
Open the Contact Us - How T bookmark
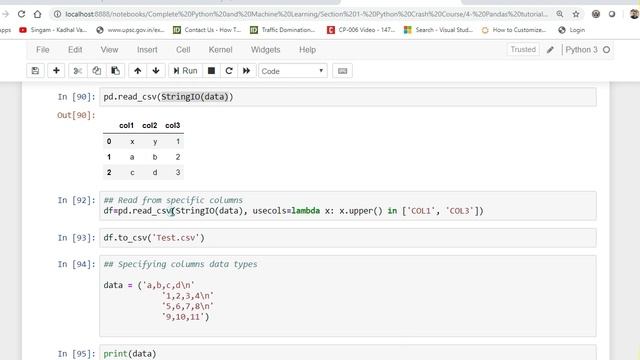[207, 30]
